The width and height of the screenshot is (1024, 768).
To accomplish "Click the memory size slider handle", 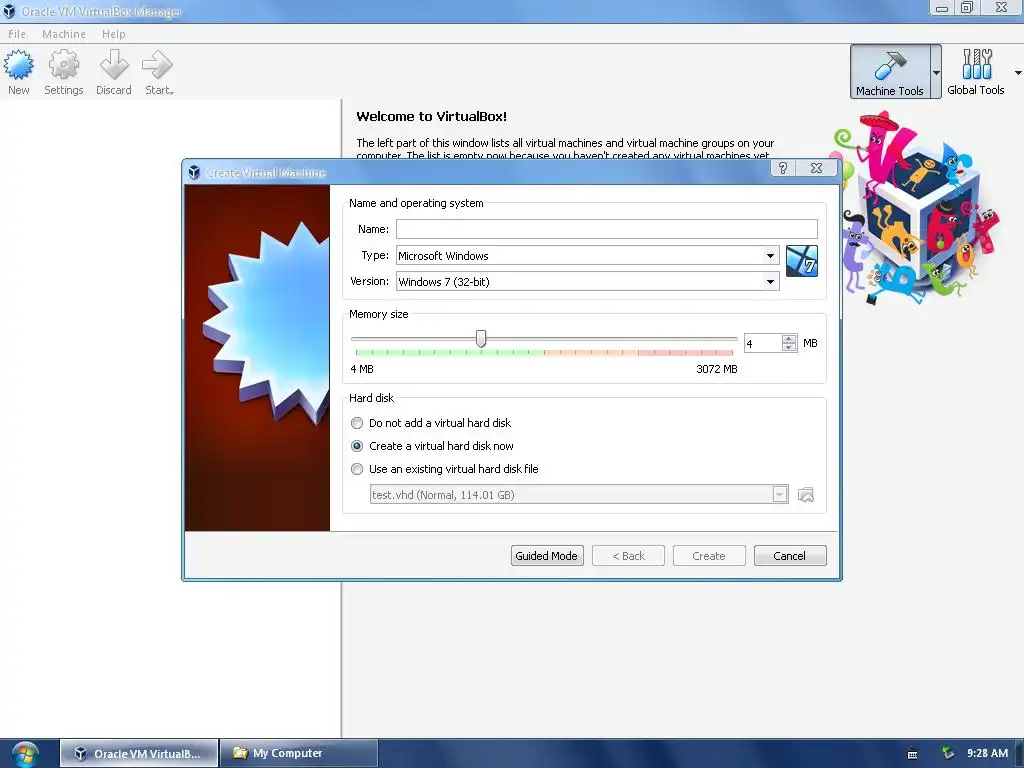I will 481,338.
